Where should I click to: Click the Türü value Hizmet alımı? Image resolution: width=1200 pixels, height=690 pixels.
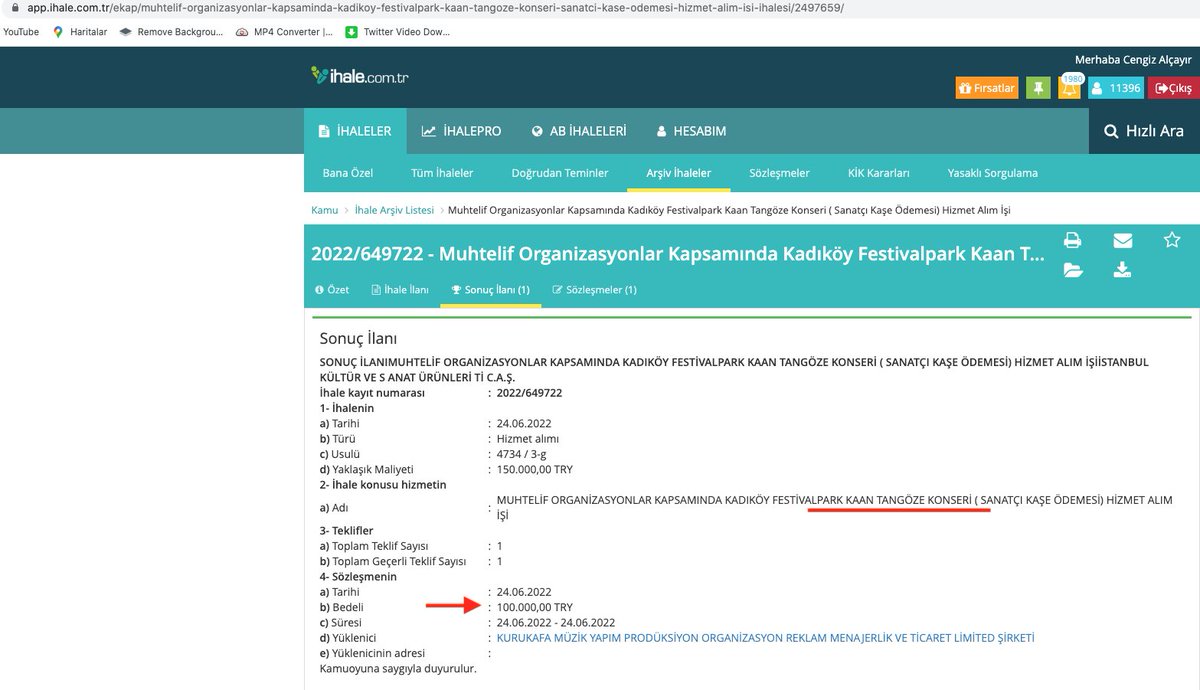pyautogui.click(x=527, y=439)
